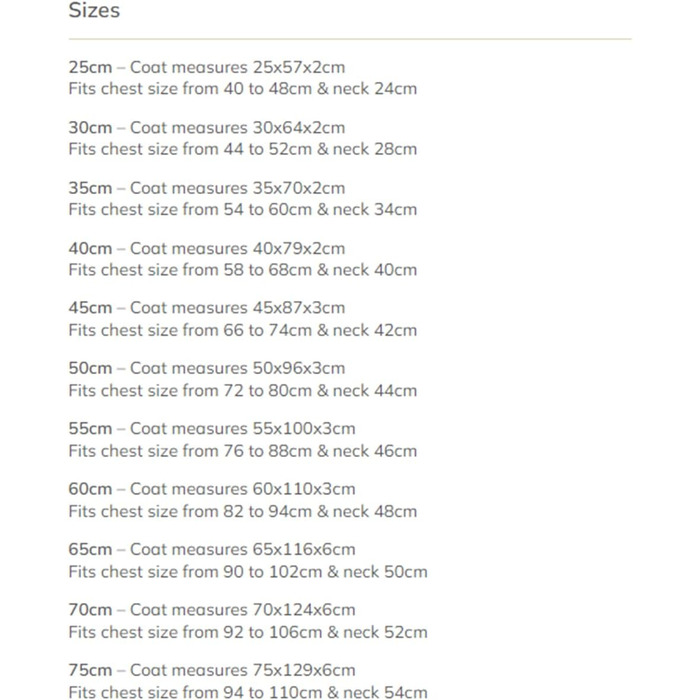Click the horizontal divider under Sizes
Image resolution: width=700 pixels, height=700 pixels.
(x=350, y=39)
